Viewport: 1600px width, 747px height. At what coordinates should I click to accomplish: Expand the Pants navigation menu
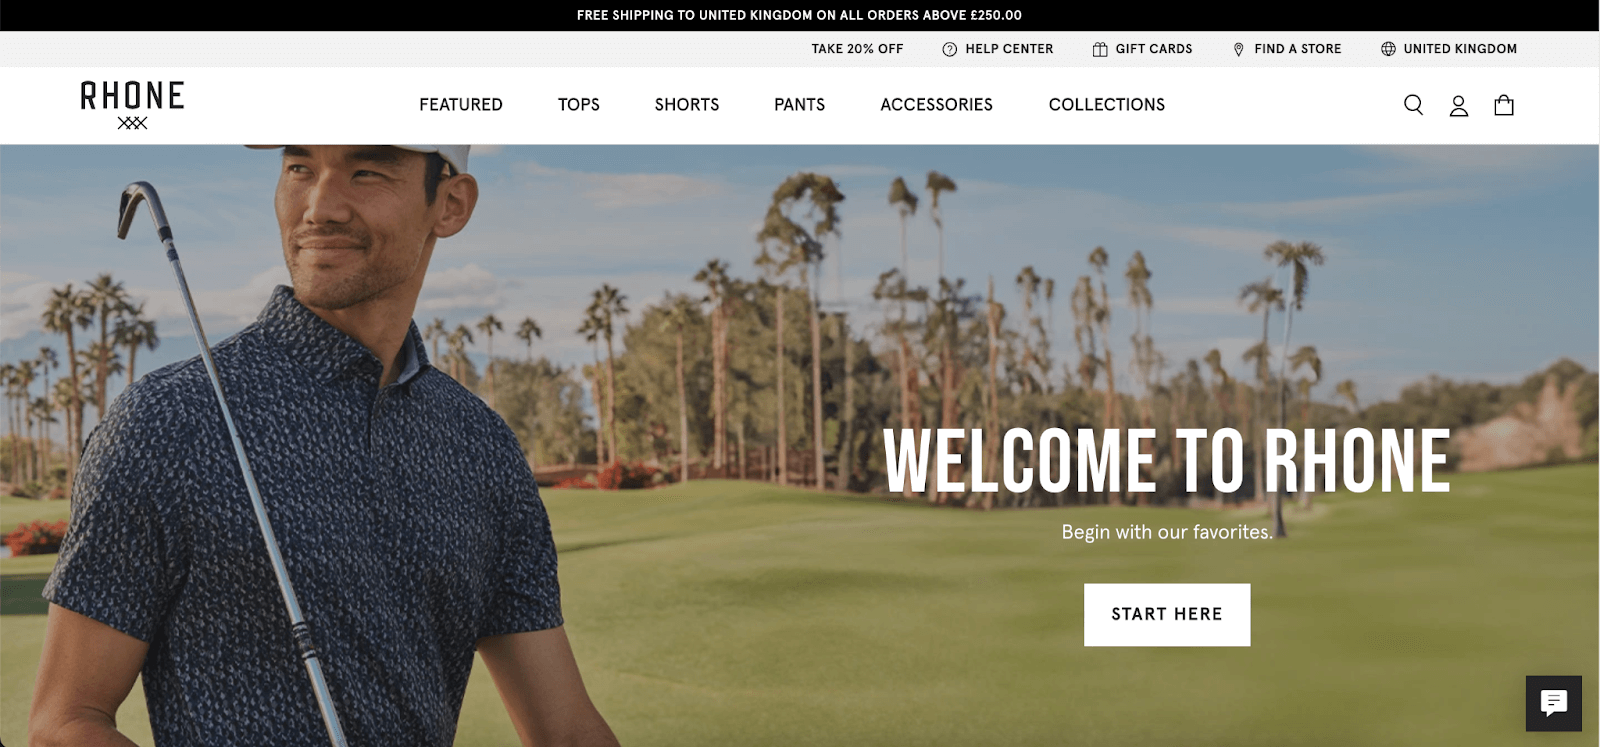point(800,105)
